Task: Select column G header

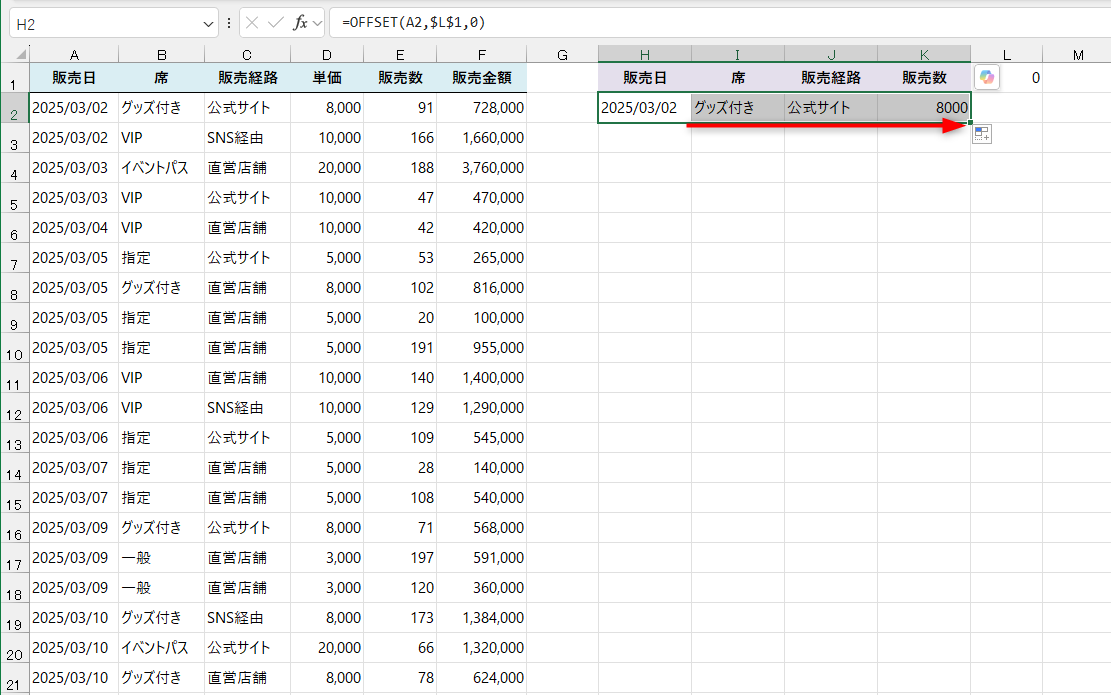Action: click(x=563, y=55)
